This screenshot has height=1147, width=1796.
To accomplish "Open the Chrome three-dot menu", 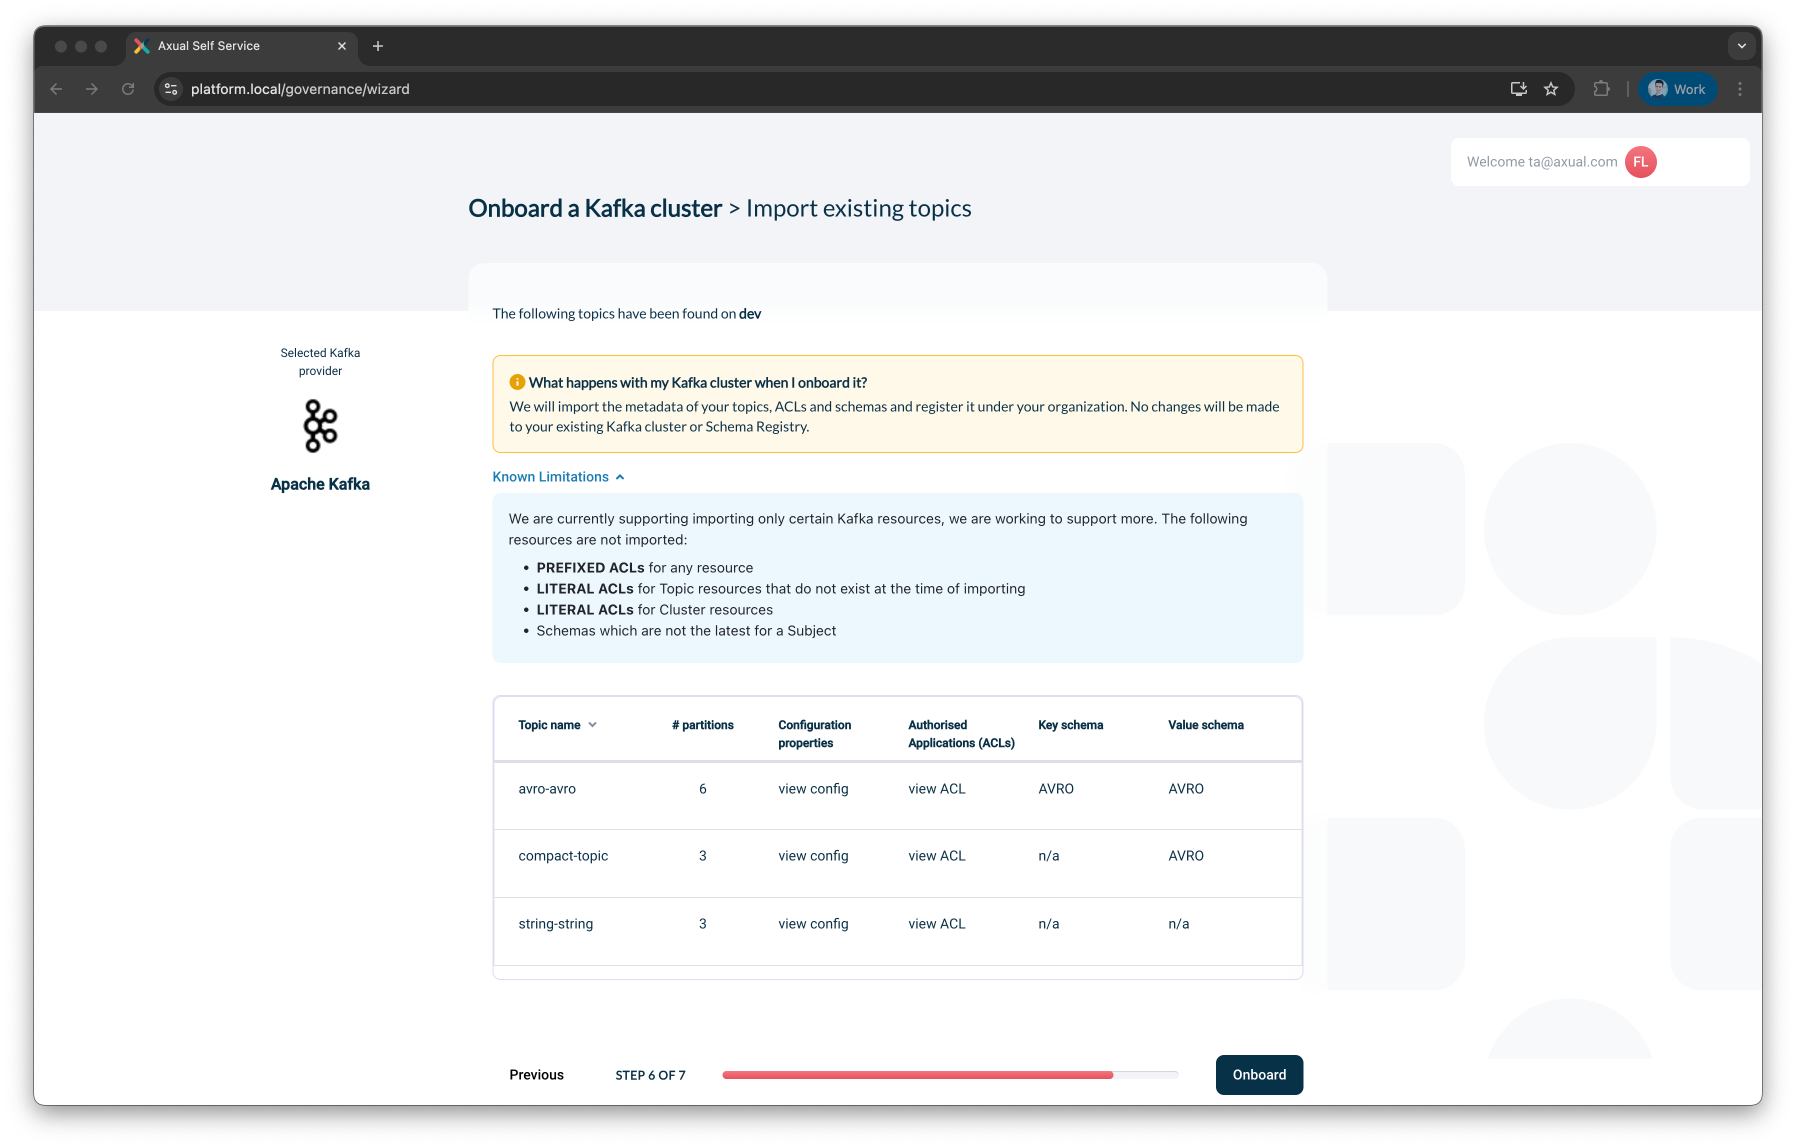I will 1740,89.
